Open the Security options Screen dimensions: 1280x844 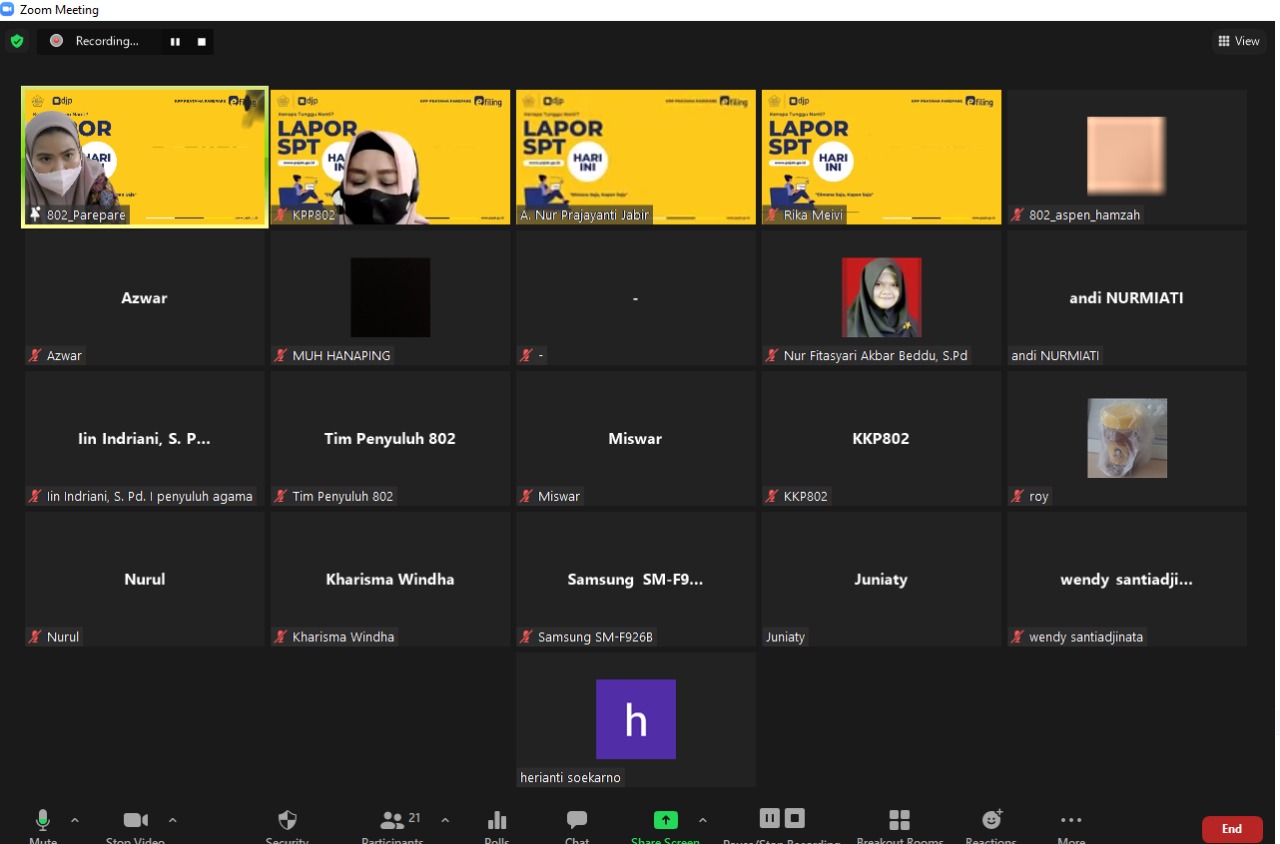click(287, 821)
